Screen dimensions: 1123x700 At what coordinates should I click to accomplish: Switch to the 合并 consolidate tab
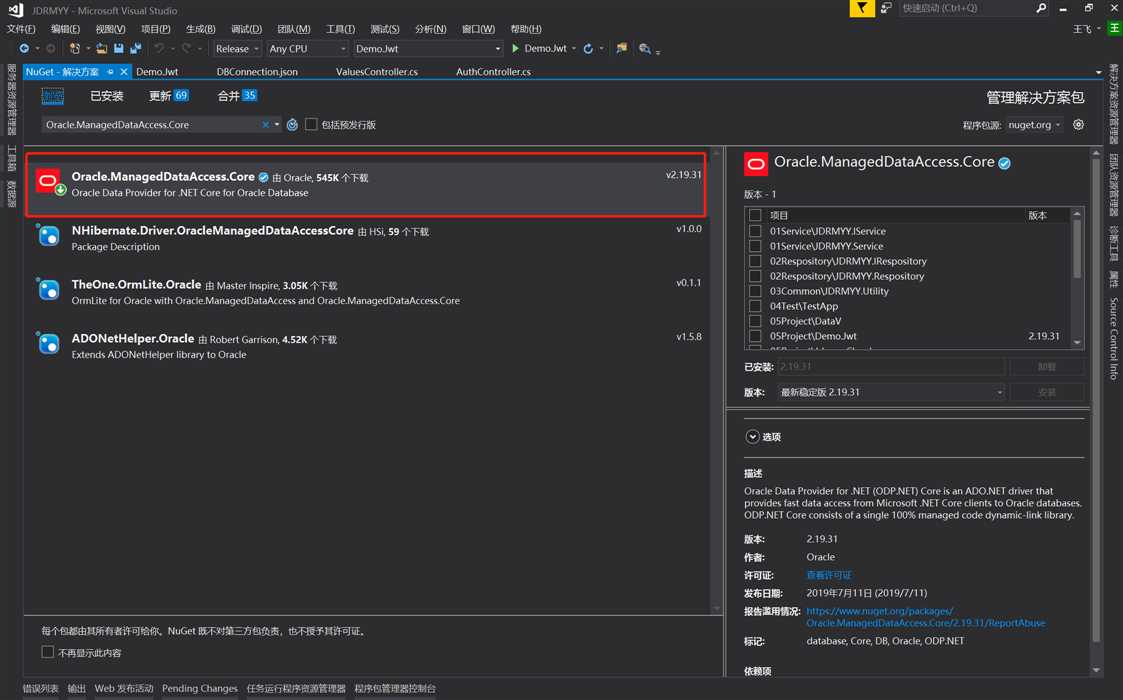pyautogui.click(x=237, y=95)
